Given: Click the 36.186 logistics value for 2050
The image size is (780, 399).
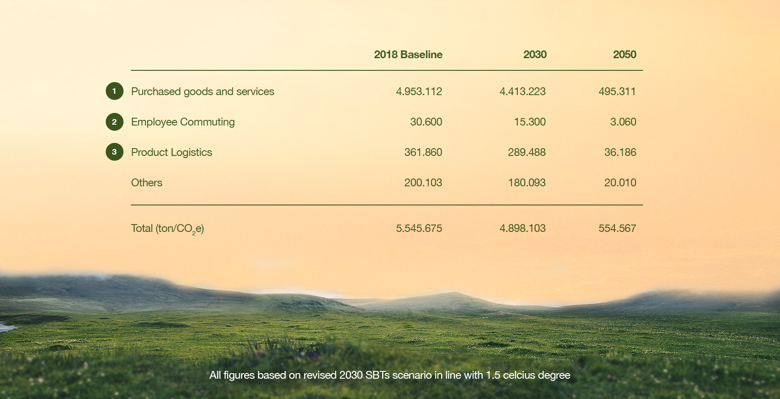Looking at the screenshot, I should (620, 152).
